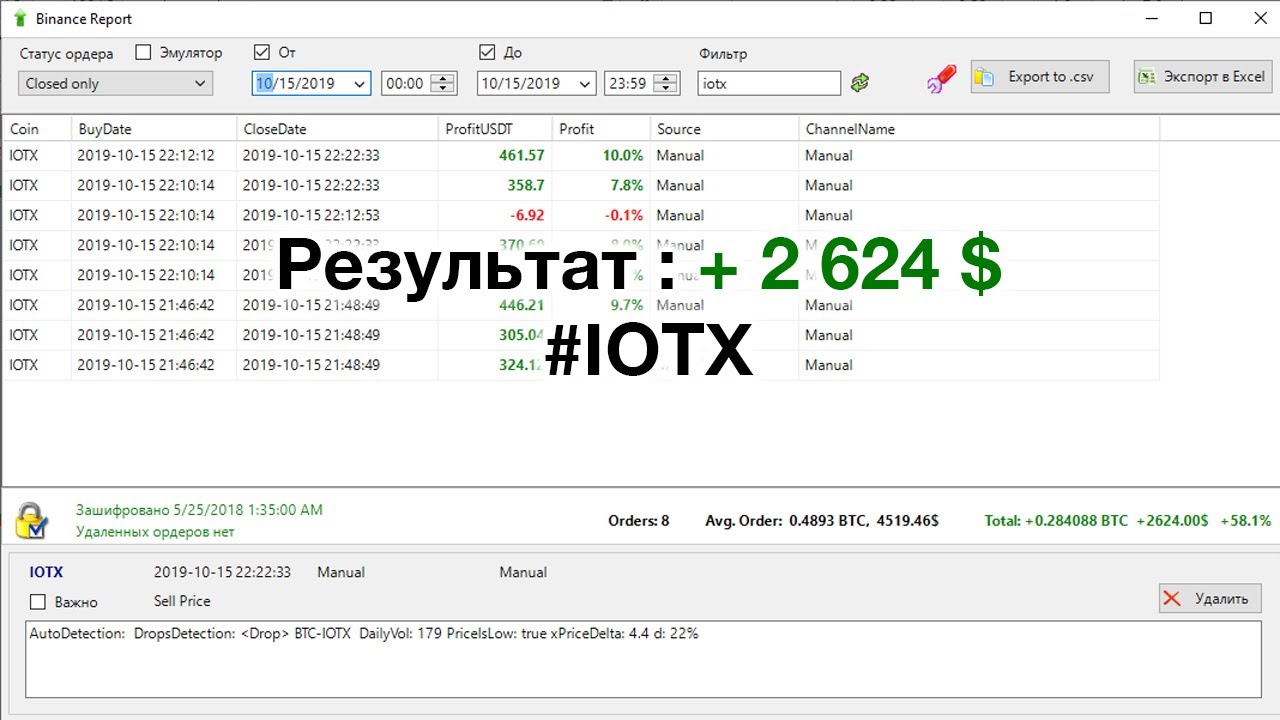
Task: Maximize the Binance Report window
Action: click(x=1206, y=18)
